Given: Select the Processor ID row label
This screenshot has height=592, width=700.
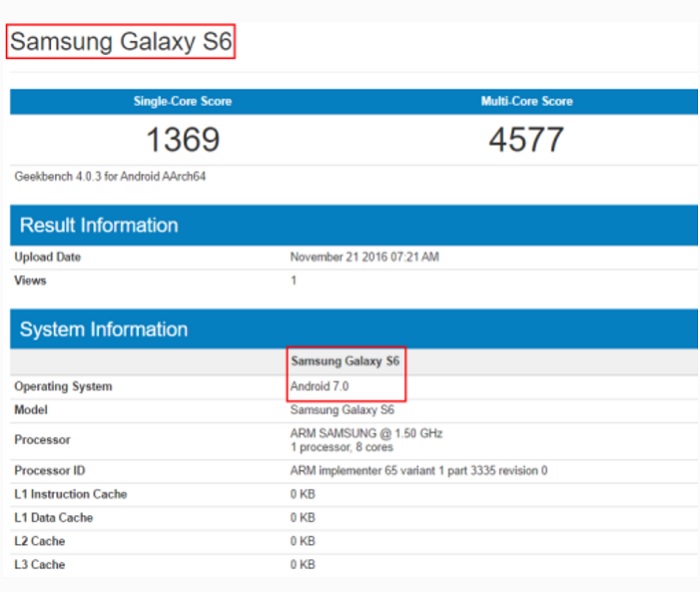Looking at the screenshot, I should coord(49,470).
